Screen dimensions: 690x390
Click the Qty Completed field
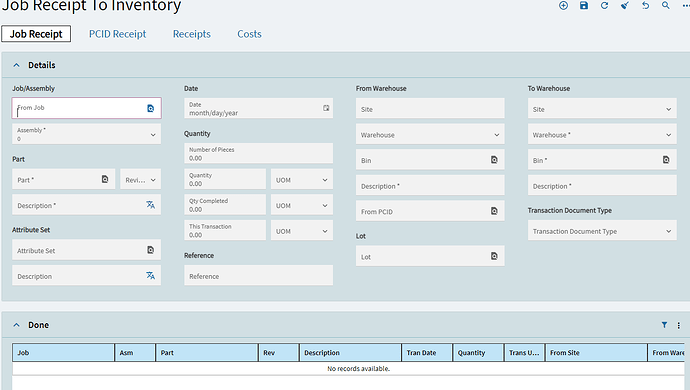pyautogui.click(x=225, y=205)
